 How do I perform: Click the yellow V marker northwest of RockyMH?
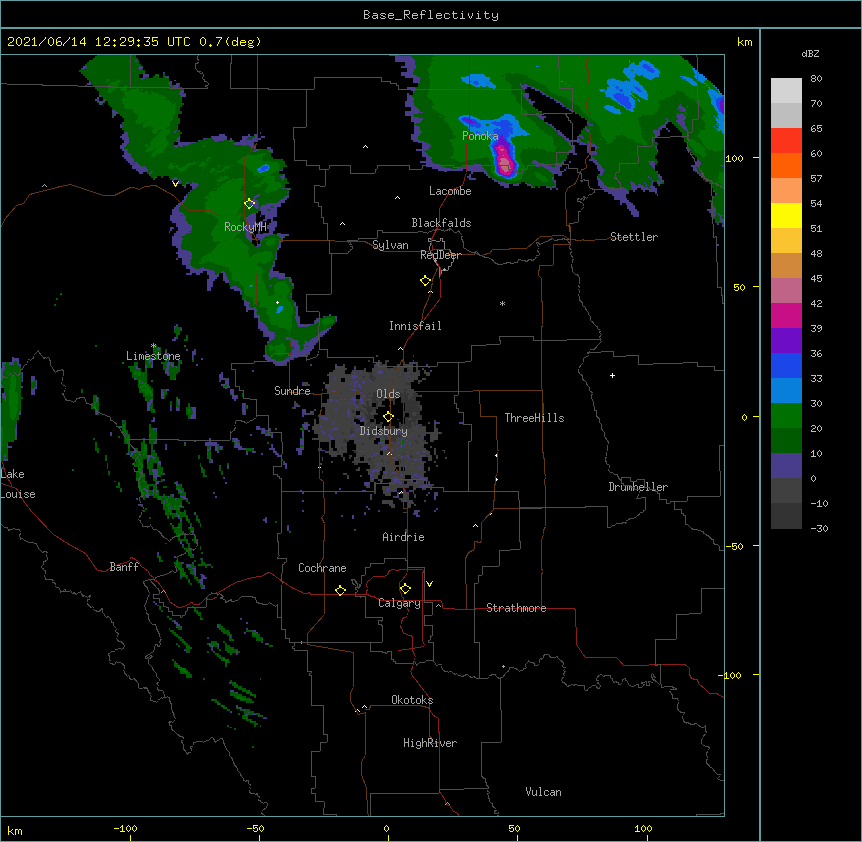point(175,183)
